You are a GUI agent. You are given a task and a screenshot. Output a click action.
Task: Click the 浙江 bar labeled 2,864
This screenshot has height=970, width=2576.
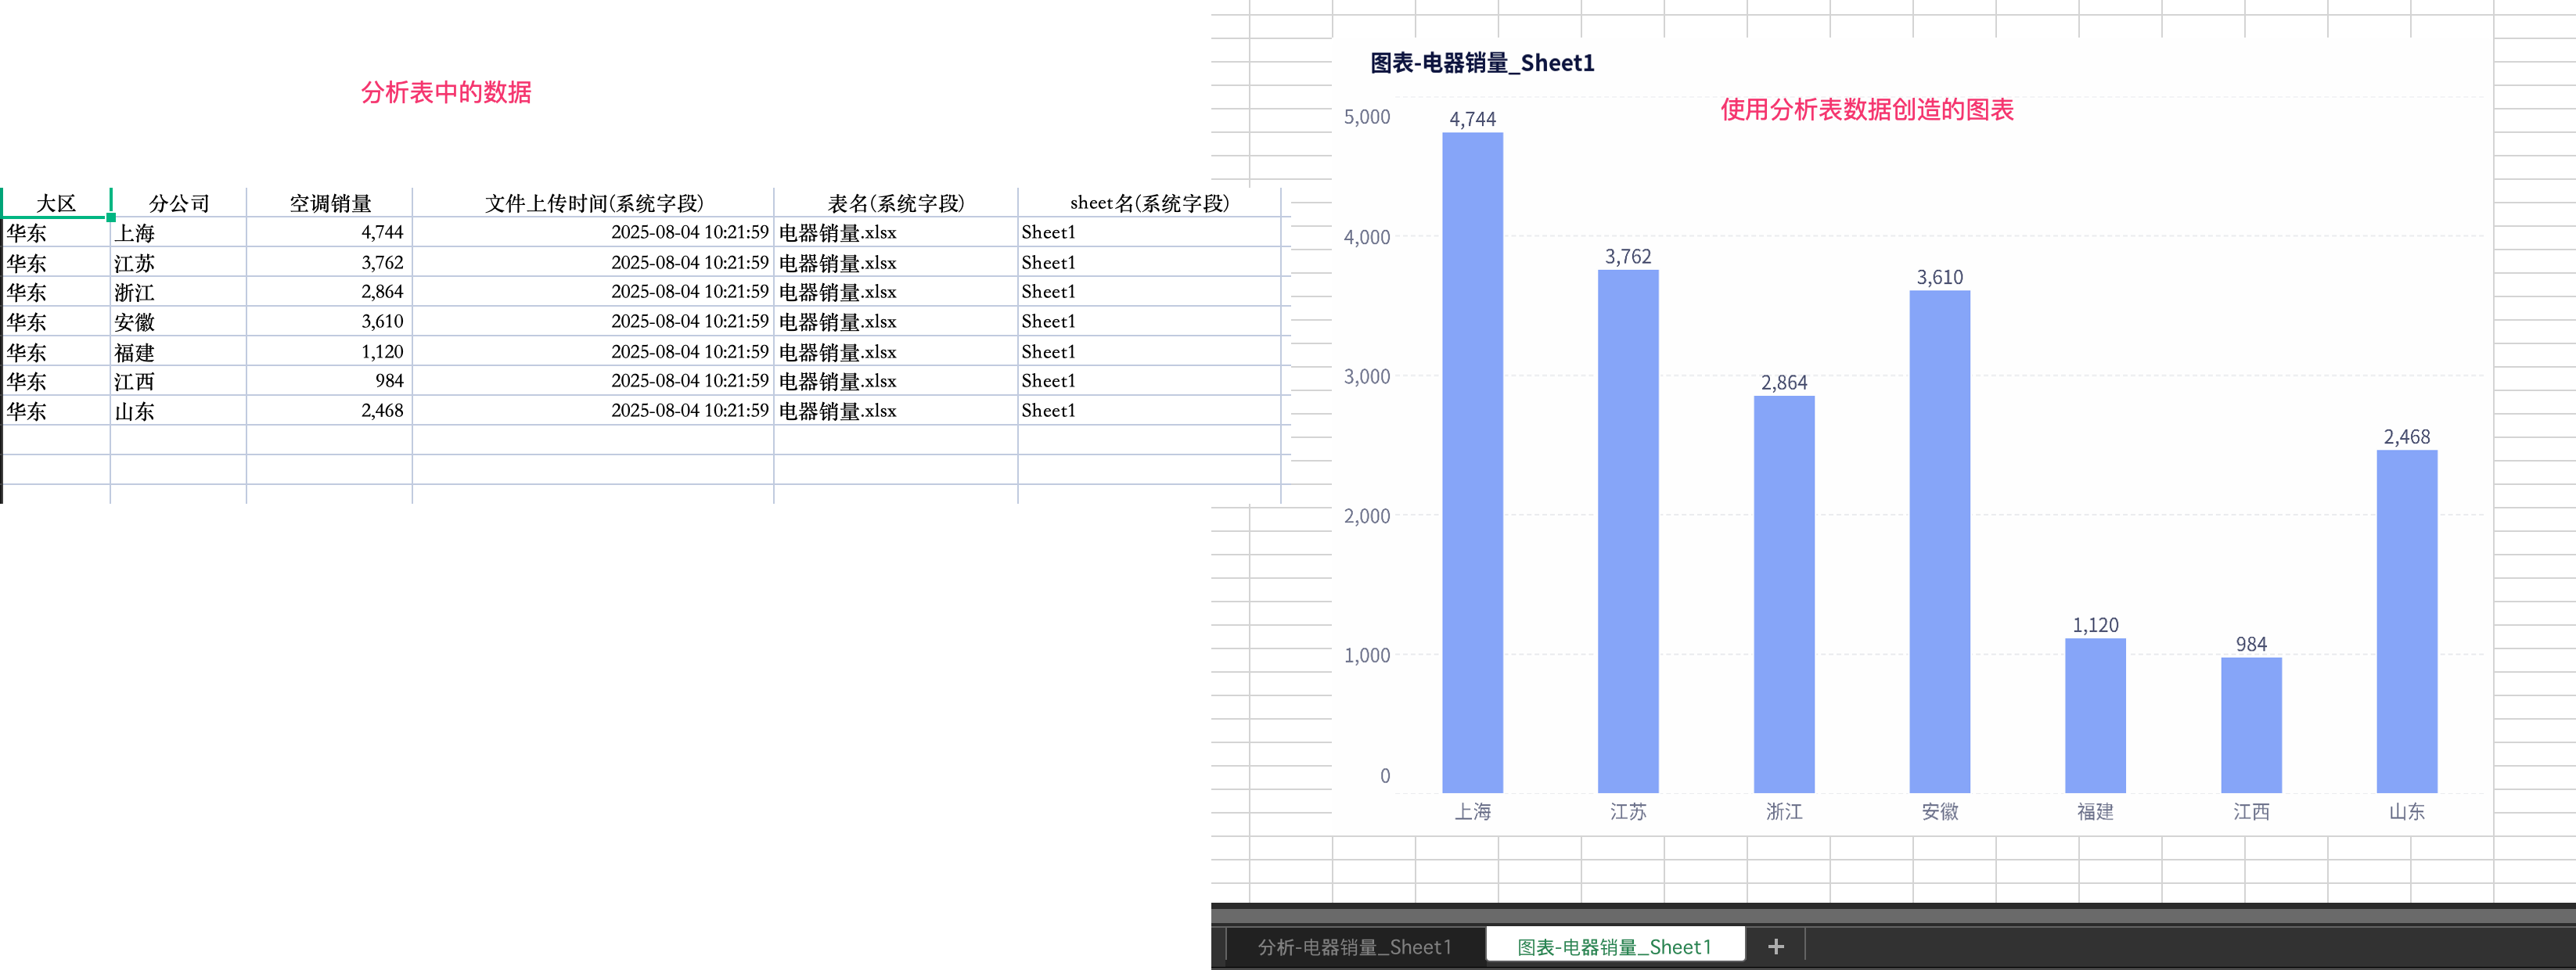(1783, 594)
